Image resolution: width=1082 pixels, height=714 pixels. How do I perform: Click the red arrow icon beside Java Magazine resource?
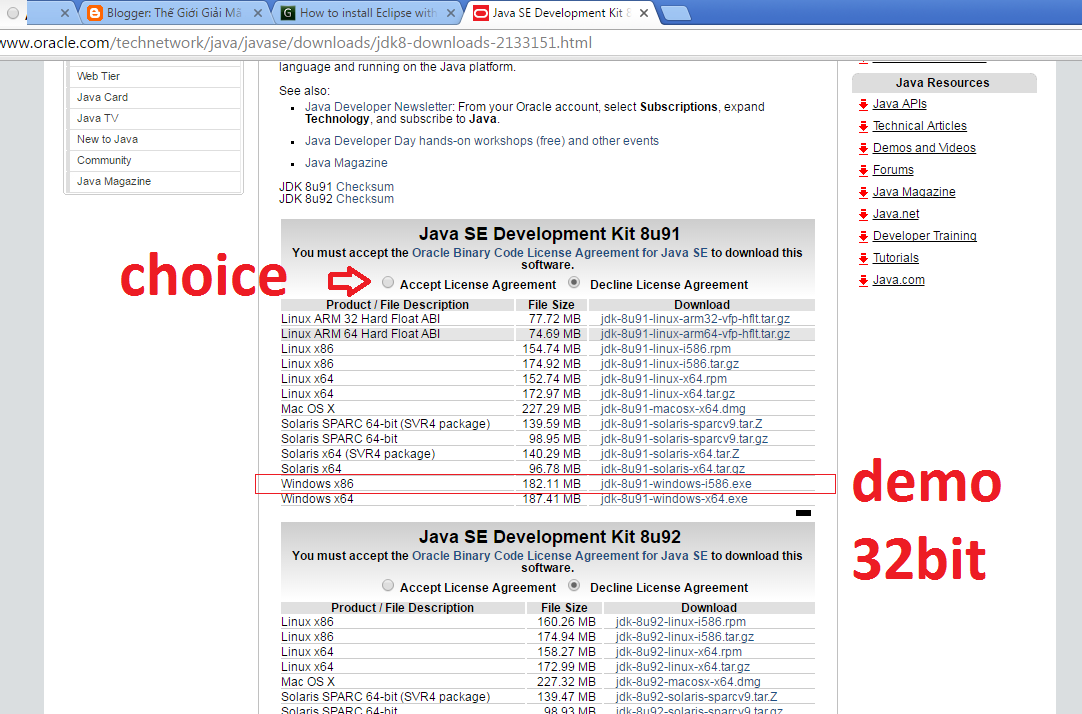click(x=863, y=192)
